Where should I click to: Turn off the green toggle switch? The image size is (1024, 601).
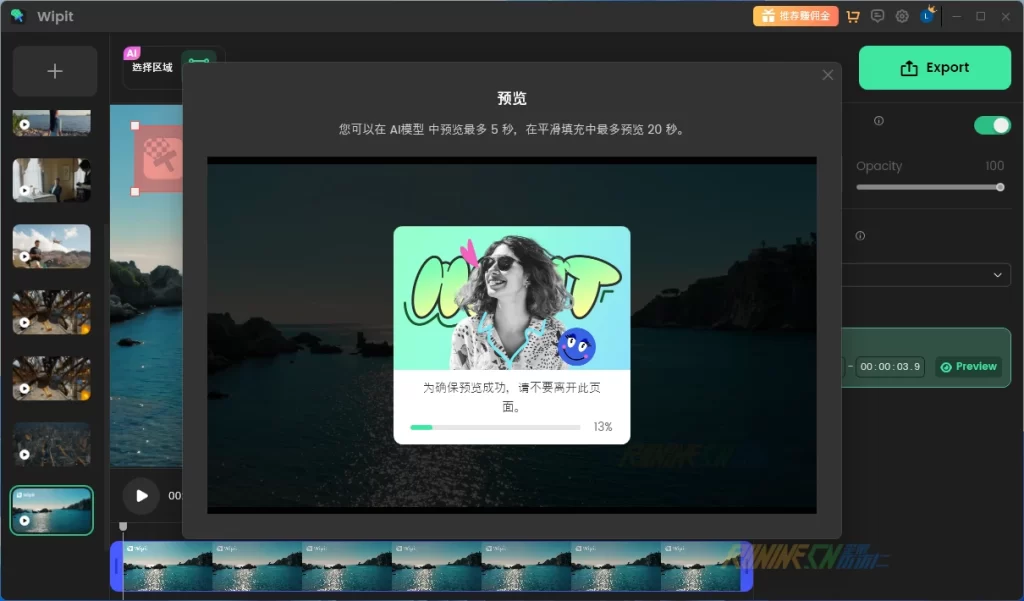(992, 125)
